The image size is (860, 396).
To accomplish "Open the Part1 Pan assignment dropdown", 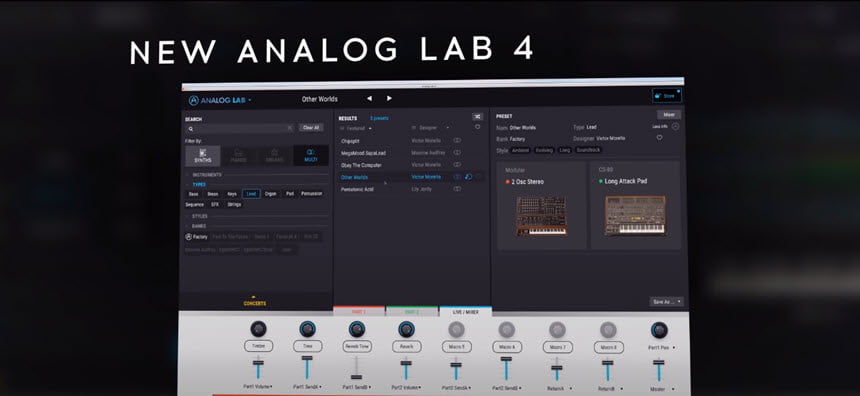I will [660, 347].
